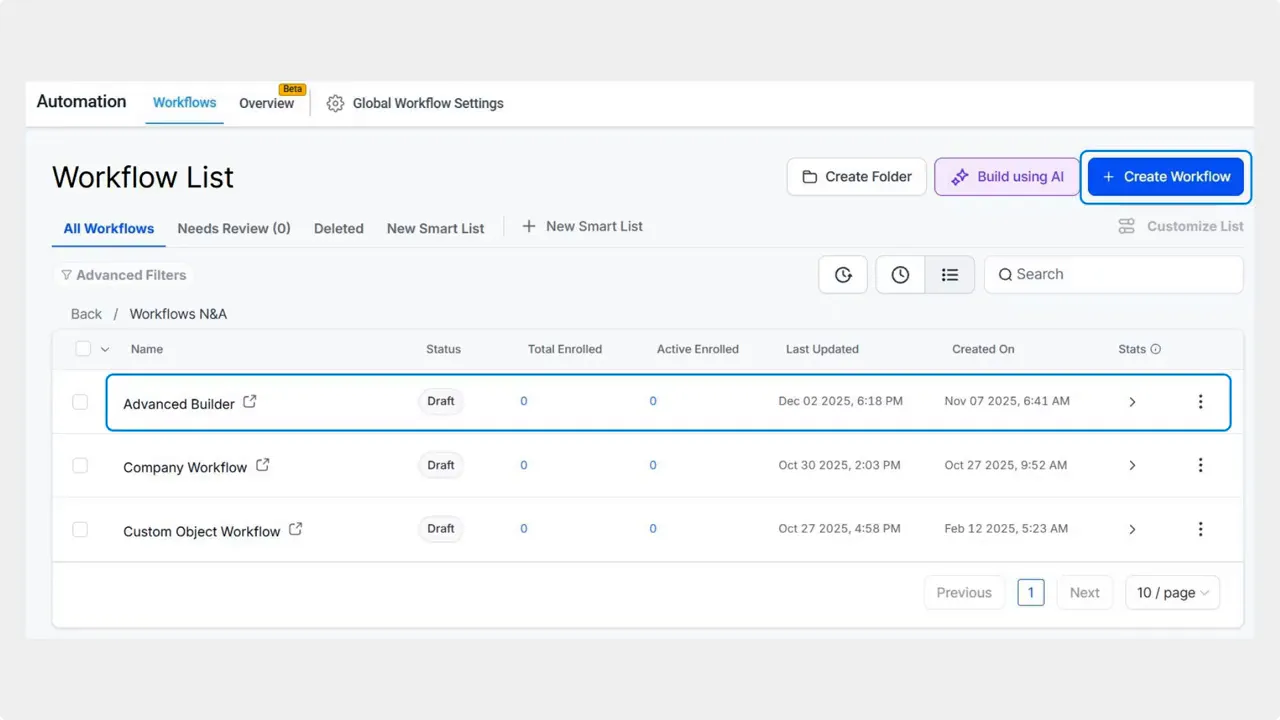Switch to list view layout
This screenshot has height=720, width=1280.
coord(949,274)
